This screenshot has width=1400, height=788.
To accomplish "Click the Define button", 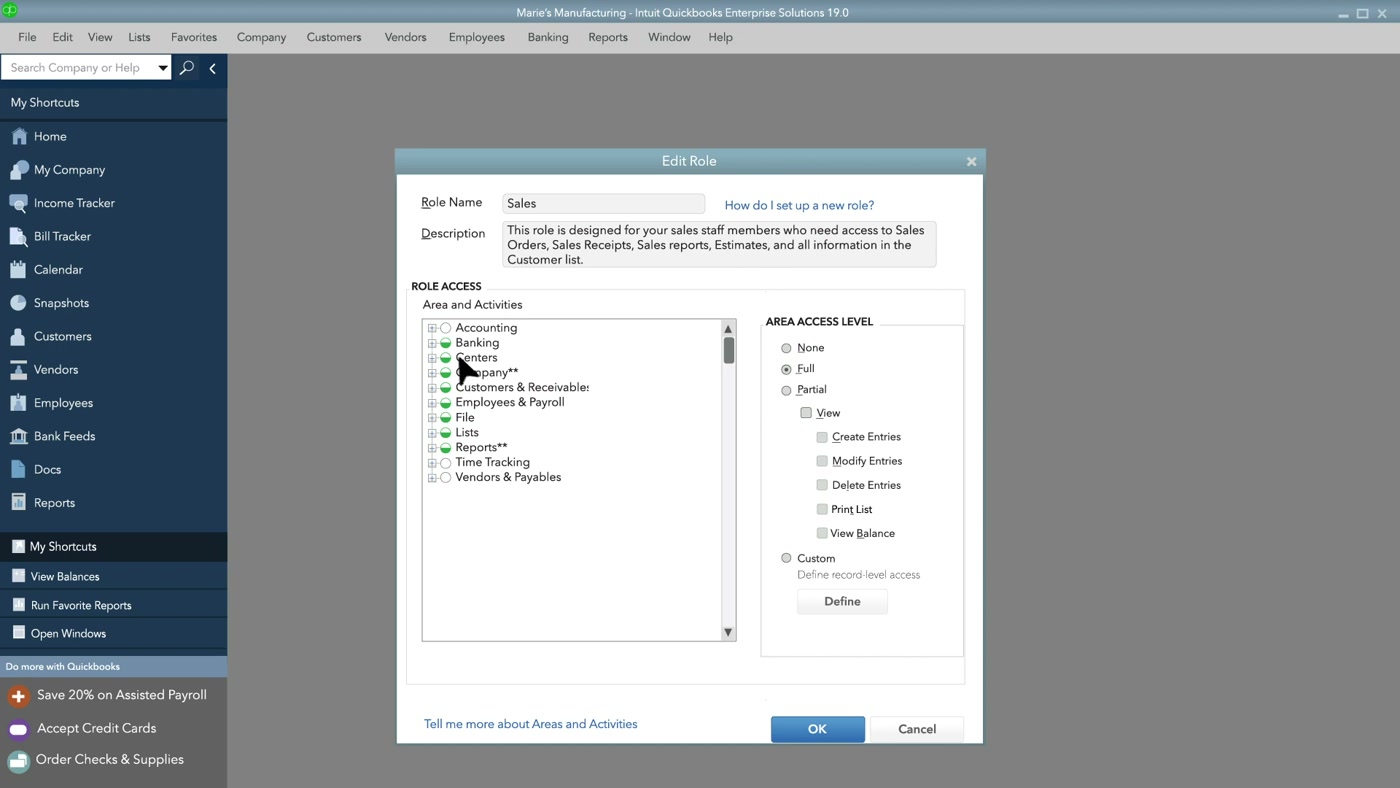I will tap(842, 601).
